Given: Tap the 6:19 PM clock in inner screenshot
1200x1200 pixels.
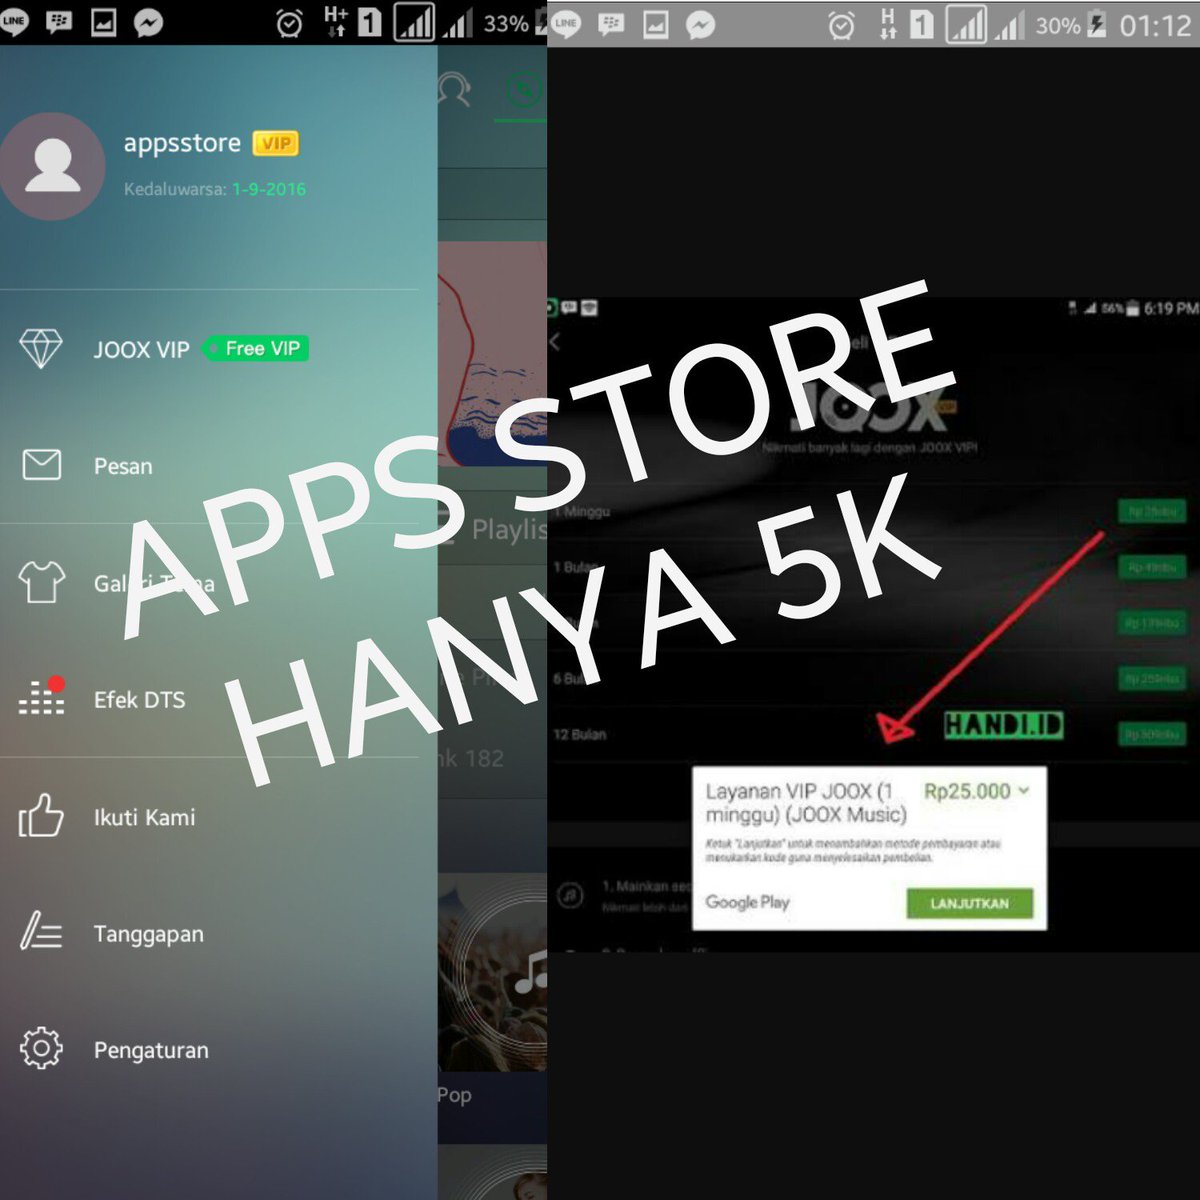Looking at the screenshot, I should 1170,308.
